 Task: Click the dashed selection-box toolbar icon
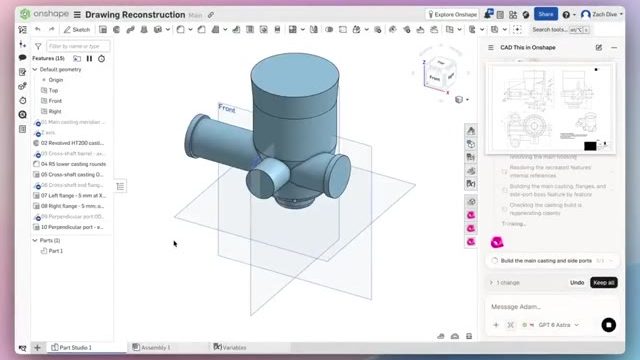pyautogui.click(x=517, y=29)
